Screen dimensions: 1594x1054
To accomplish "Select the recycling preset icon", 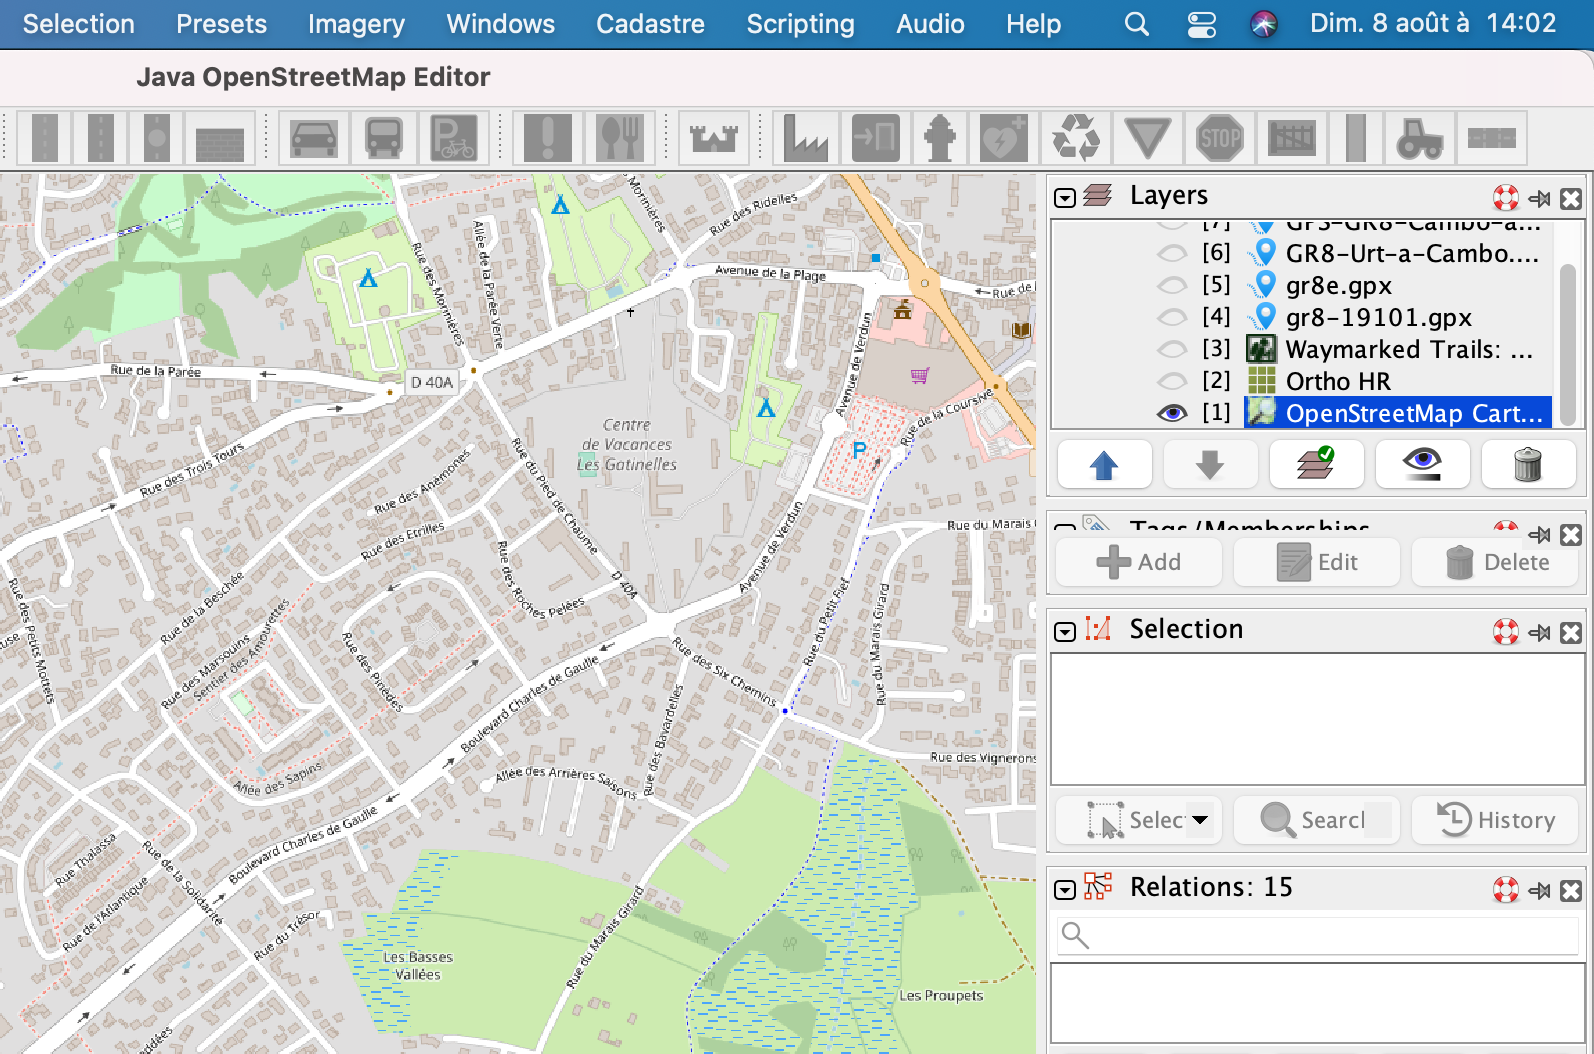I will coord(1076,138).
